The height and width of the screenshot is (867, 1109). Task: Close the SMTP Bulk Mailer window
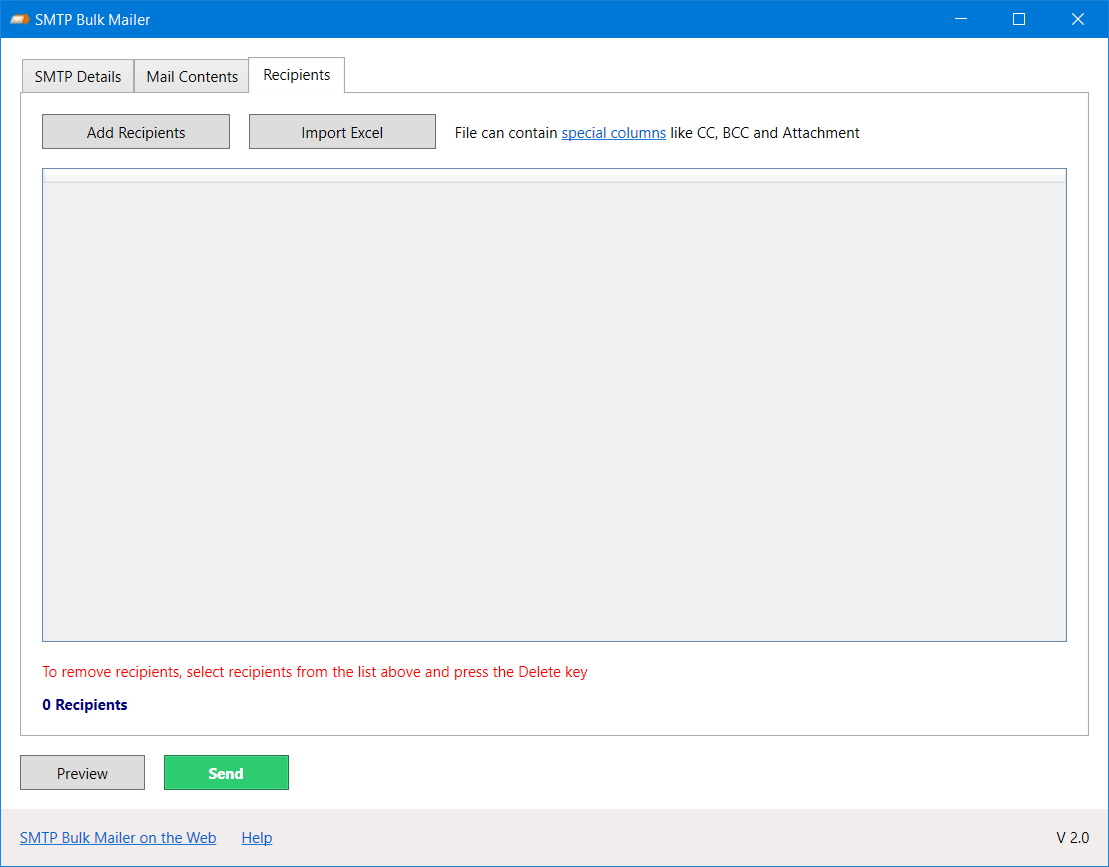(1078, 19)
